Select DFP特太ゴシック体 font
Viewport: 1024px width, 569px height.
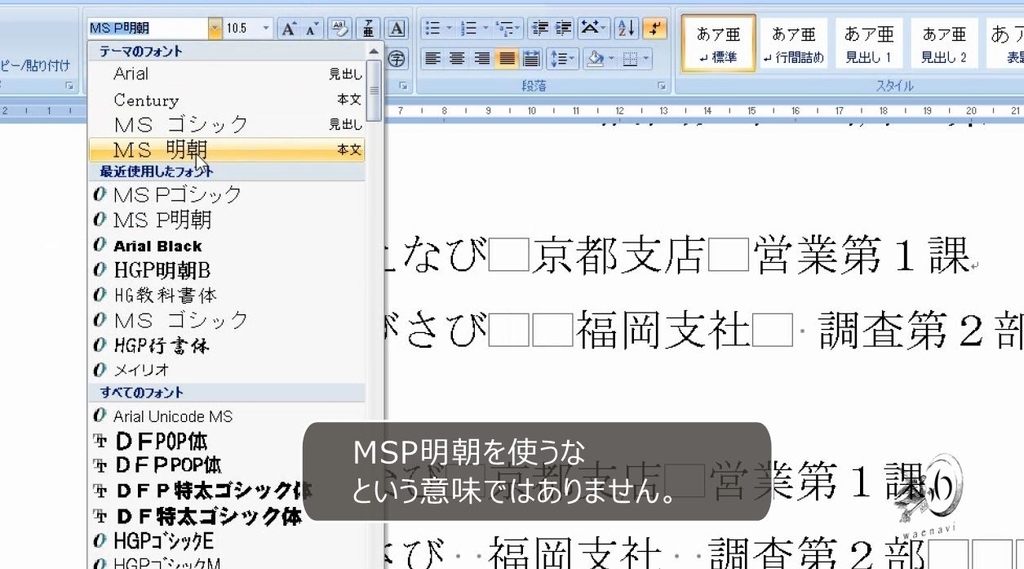tap(227, 491)
